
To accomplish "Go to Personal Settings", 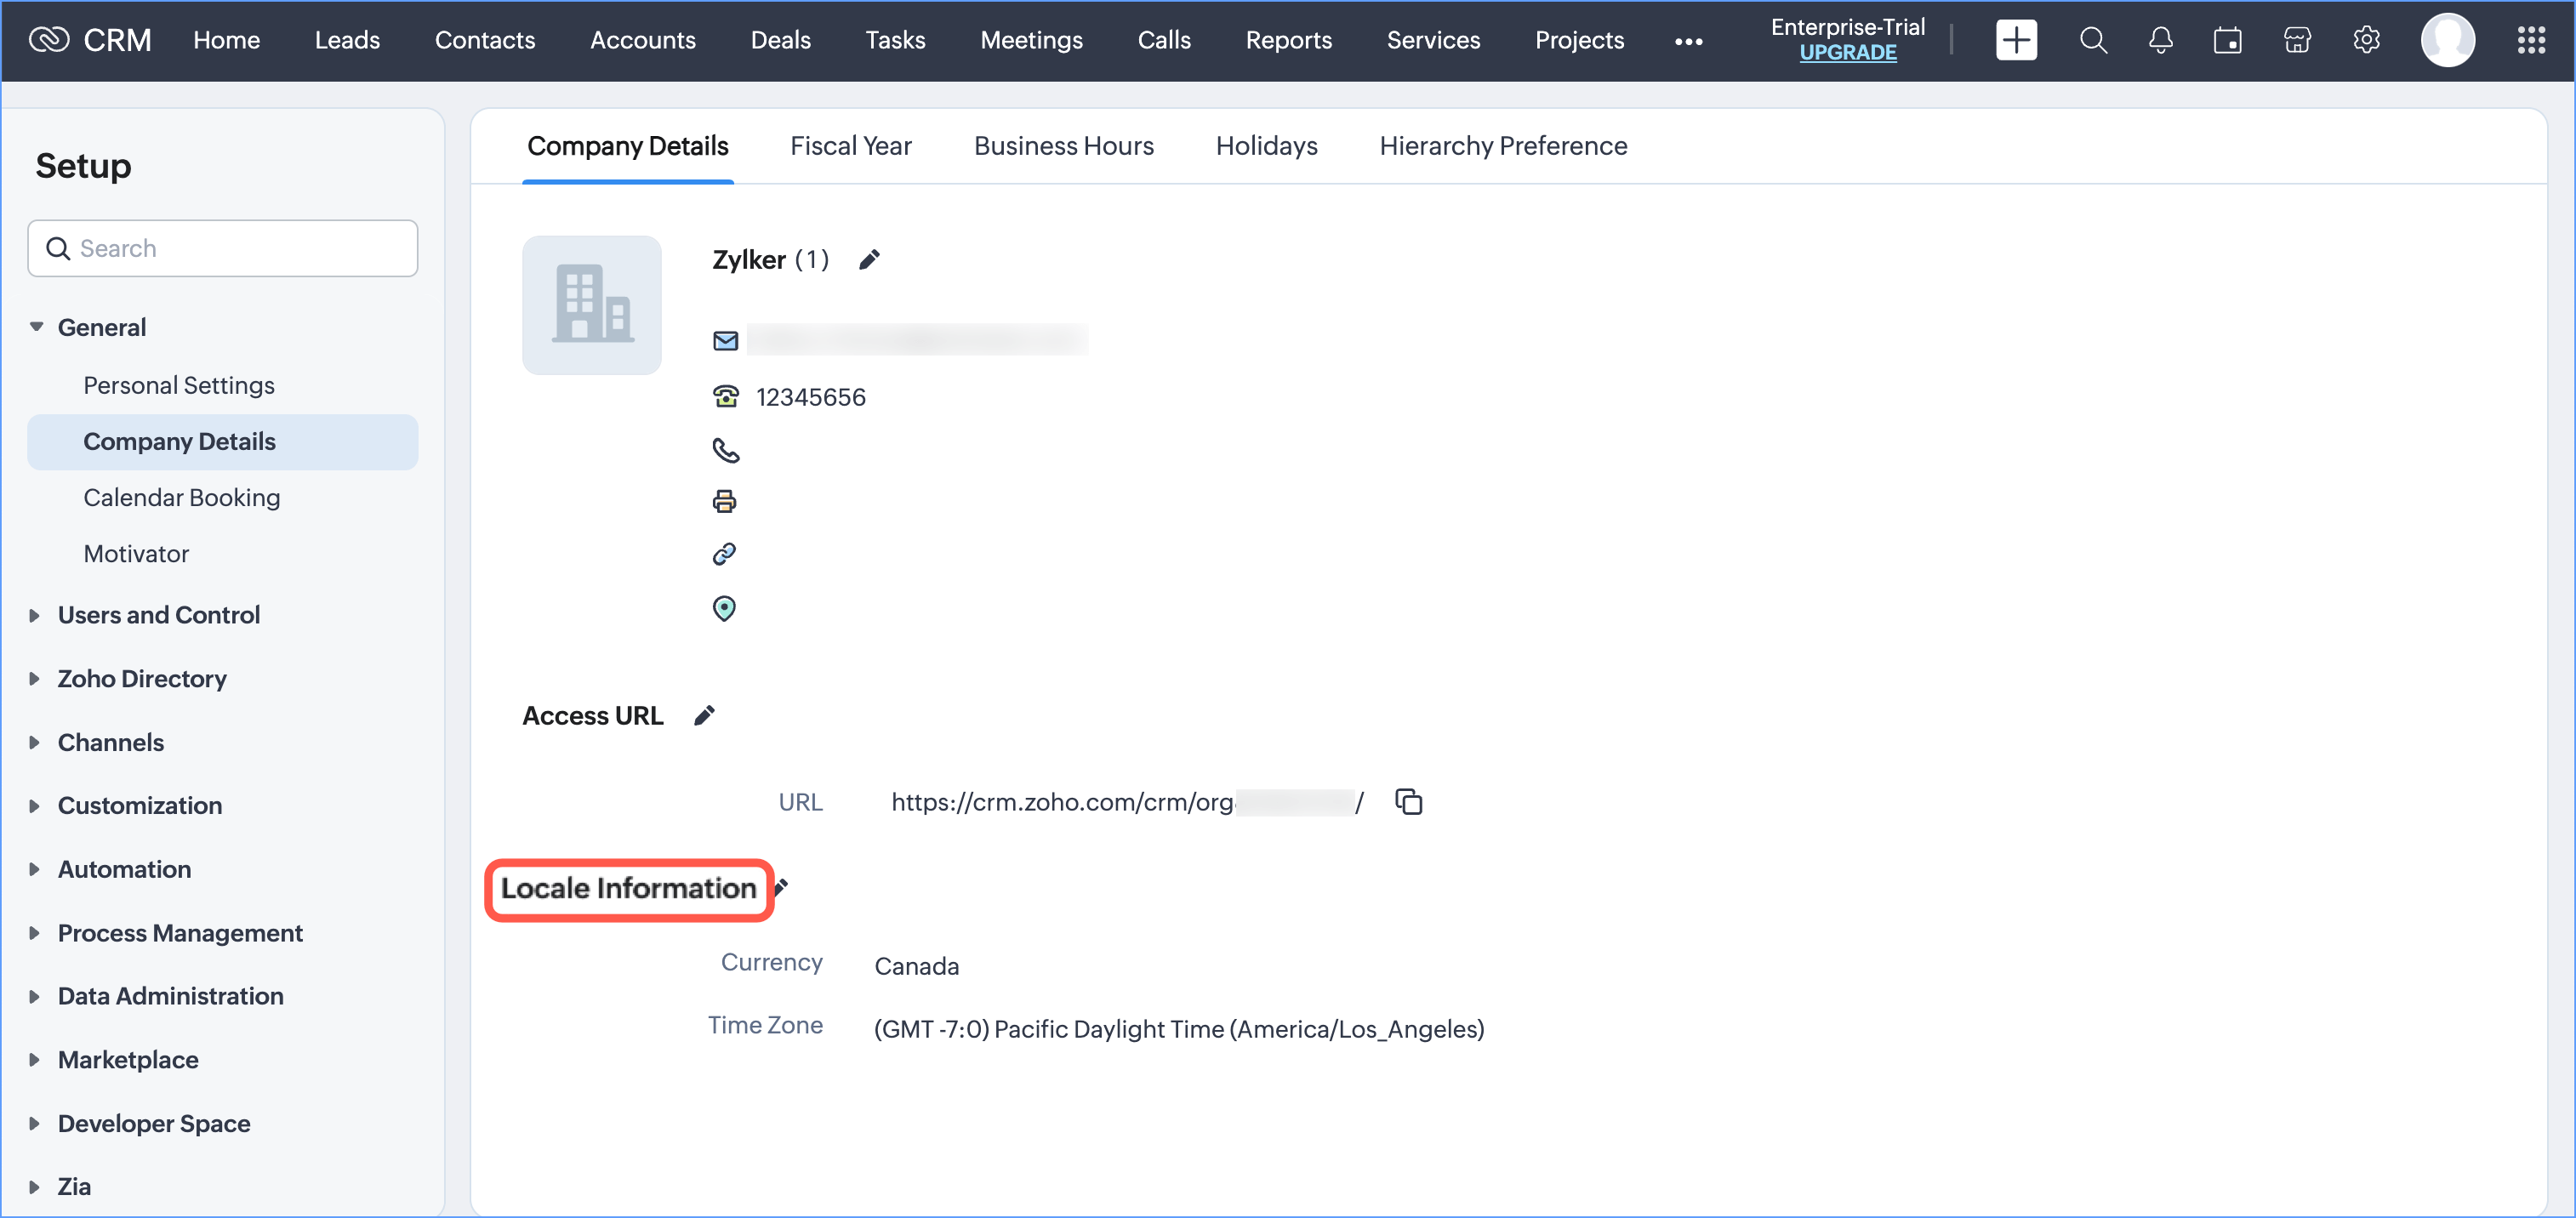I will coord(179,385).
